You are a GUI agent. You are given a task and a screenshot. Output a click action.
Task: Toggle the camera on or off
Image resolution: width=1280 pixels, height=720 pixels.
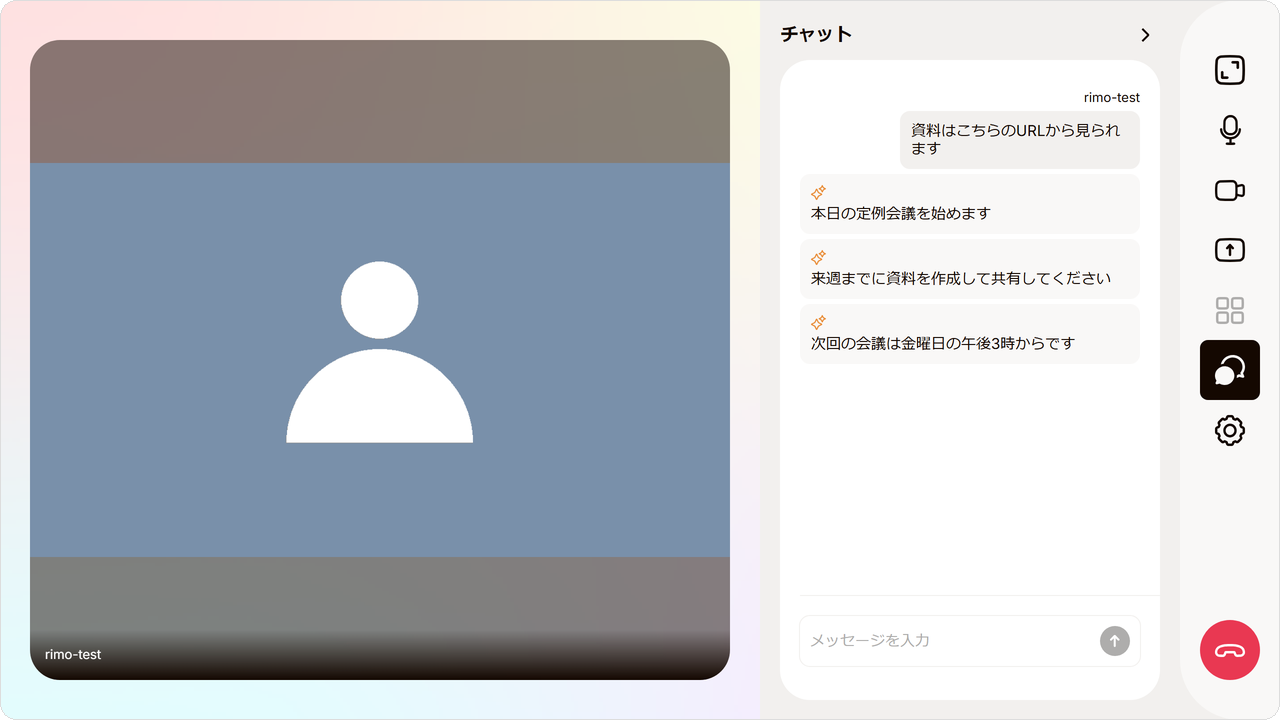1229,190
